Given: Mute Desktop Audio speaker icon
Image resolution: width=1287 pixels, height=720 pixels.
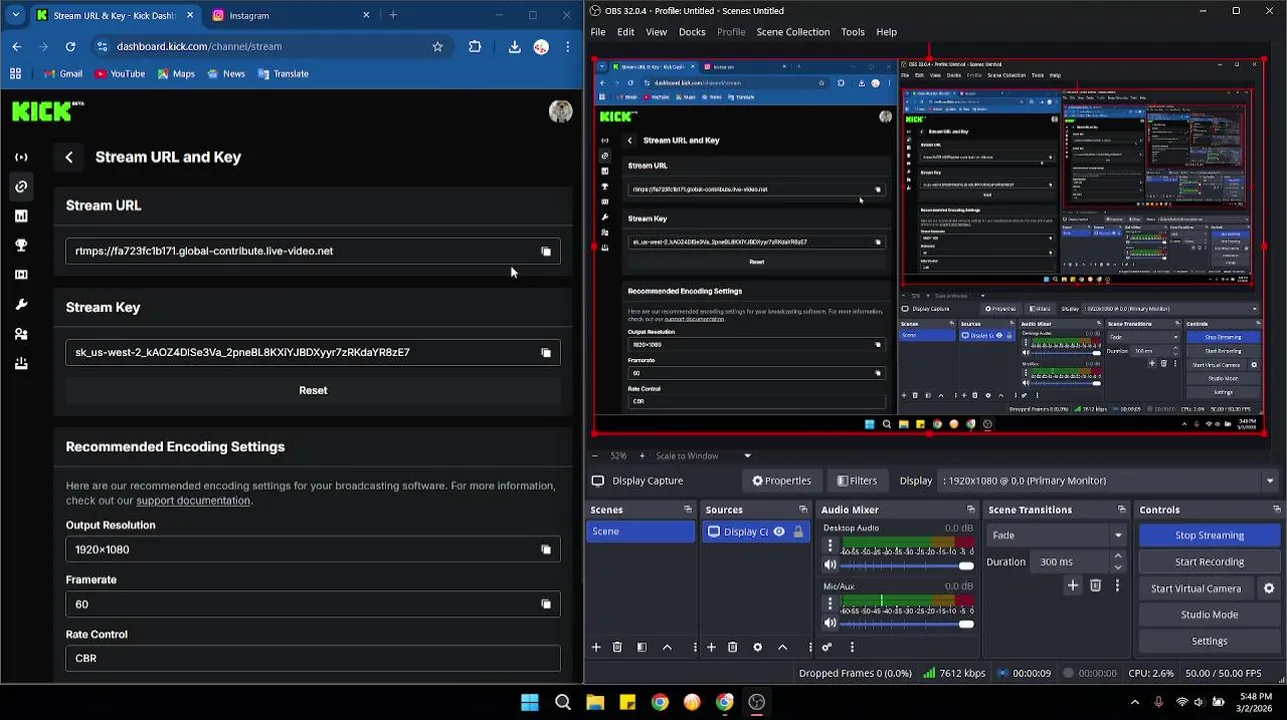Looking at the screenshot, I should 830,565.
